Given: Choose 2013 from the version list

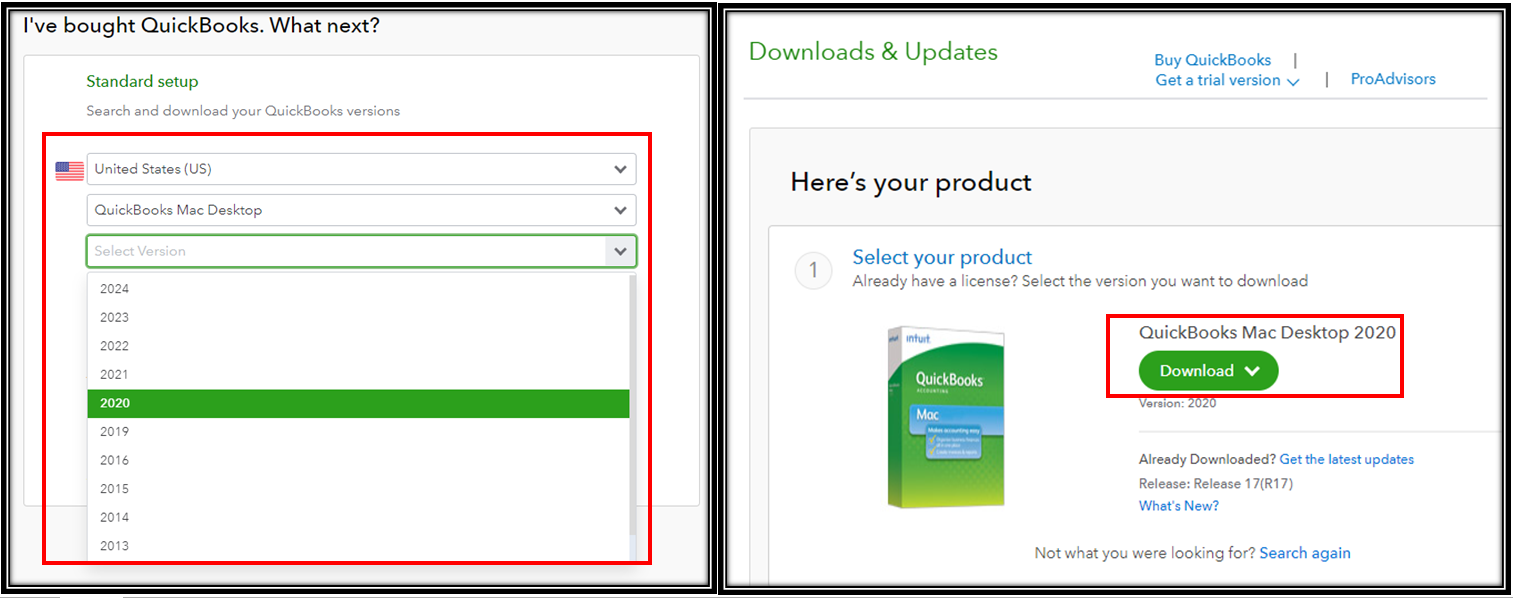Looking at the screenshot, I should click(358, 546).
